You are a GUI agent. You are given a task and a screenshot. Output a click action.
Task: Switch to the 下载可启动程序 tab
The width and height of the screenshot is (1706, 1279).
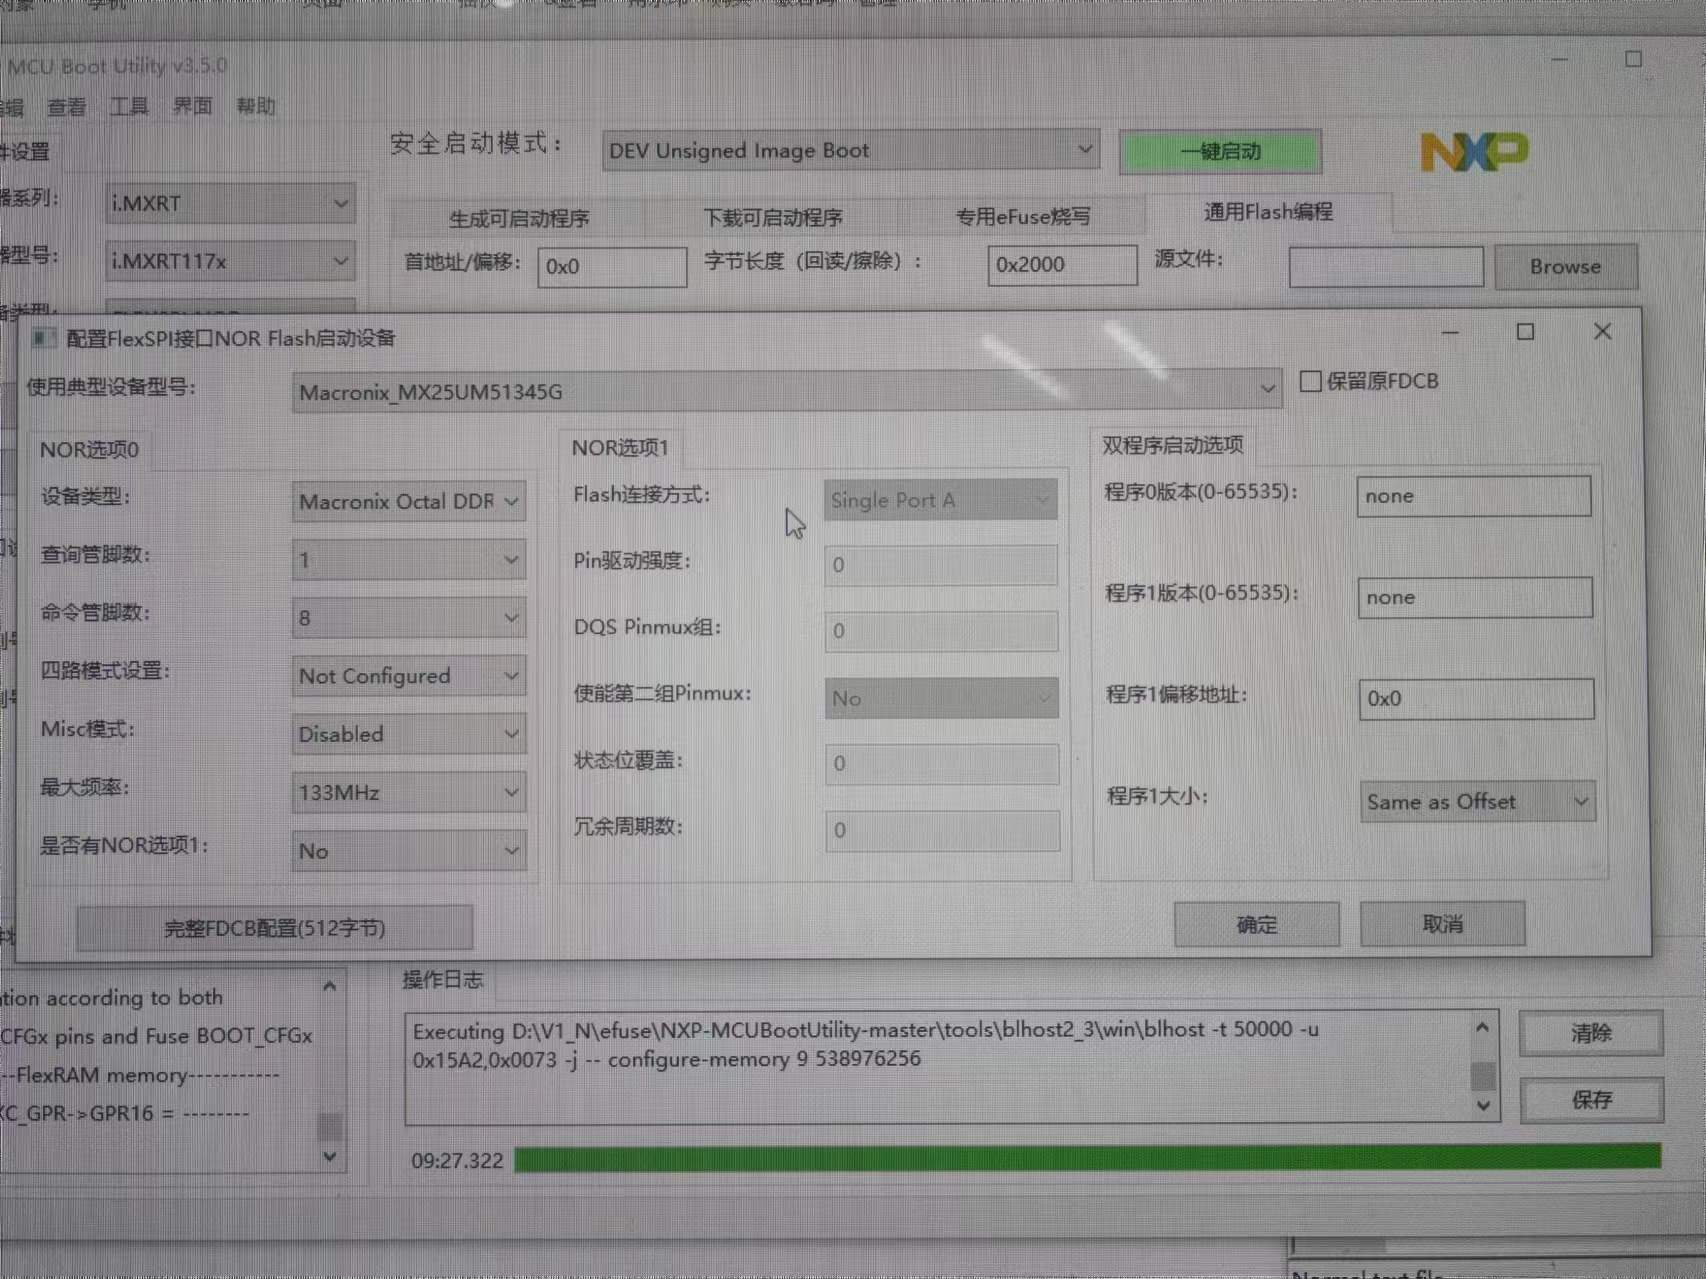(773, 216)
